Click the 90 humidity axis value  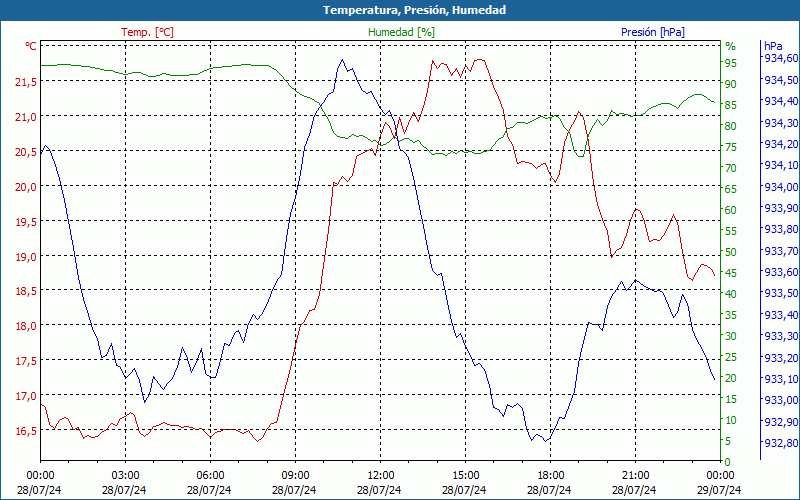(x=731, y=84)
